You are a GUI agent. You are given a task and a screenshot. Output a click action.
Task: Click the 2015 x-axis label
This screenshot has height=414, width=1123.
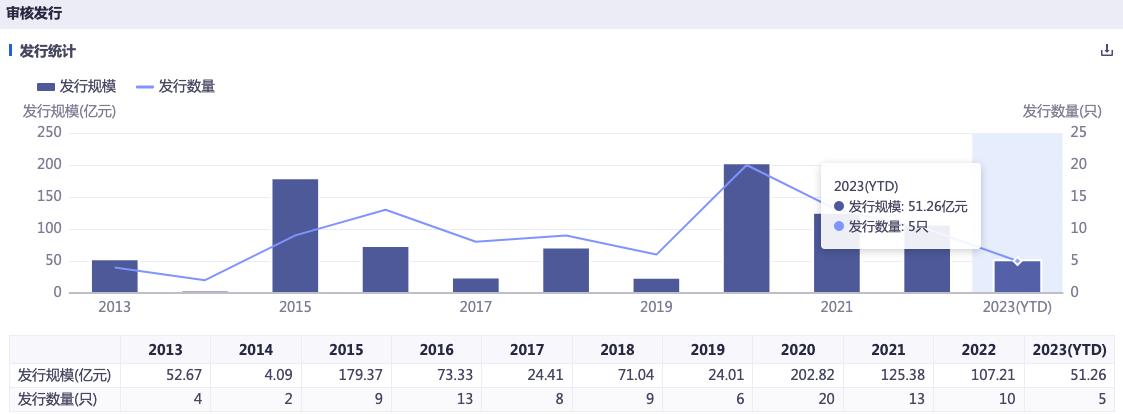click(295, 307)
